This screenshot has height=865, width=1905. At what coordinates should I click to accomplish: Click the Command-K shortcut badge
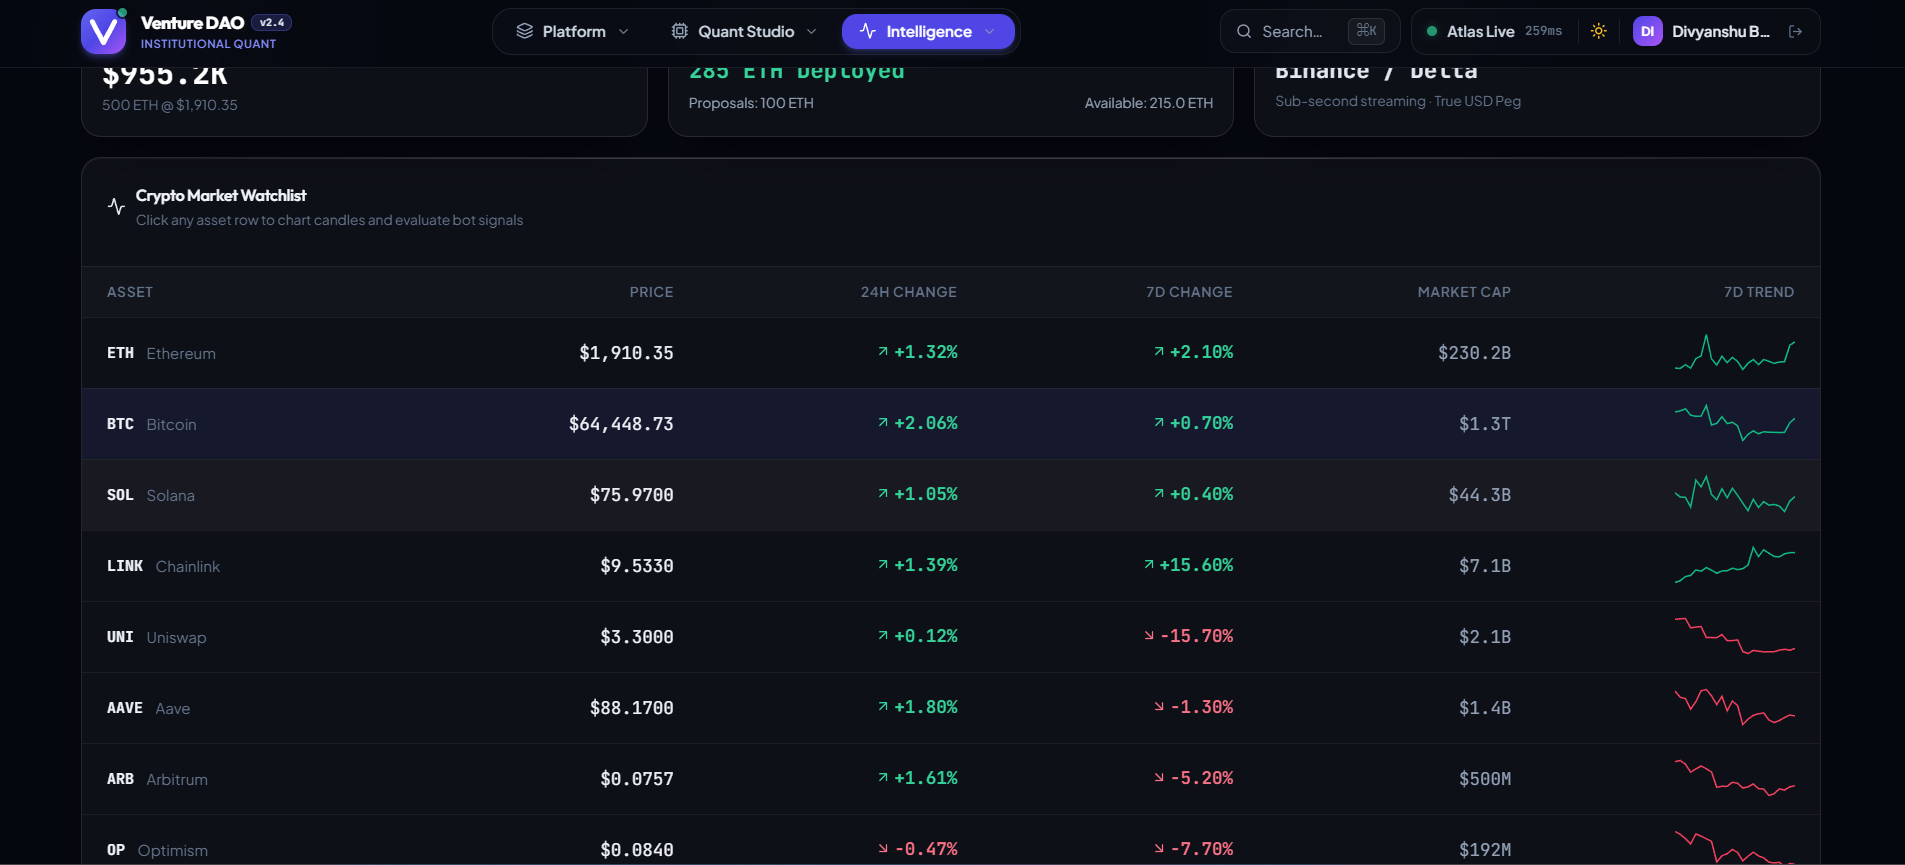coord(1366,31)
